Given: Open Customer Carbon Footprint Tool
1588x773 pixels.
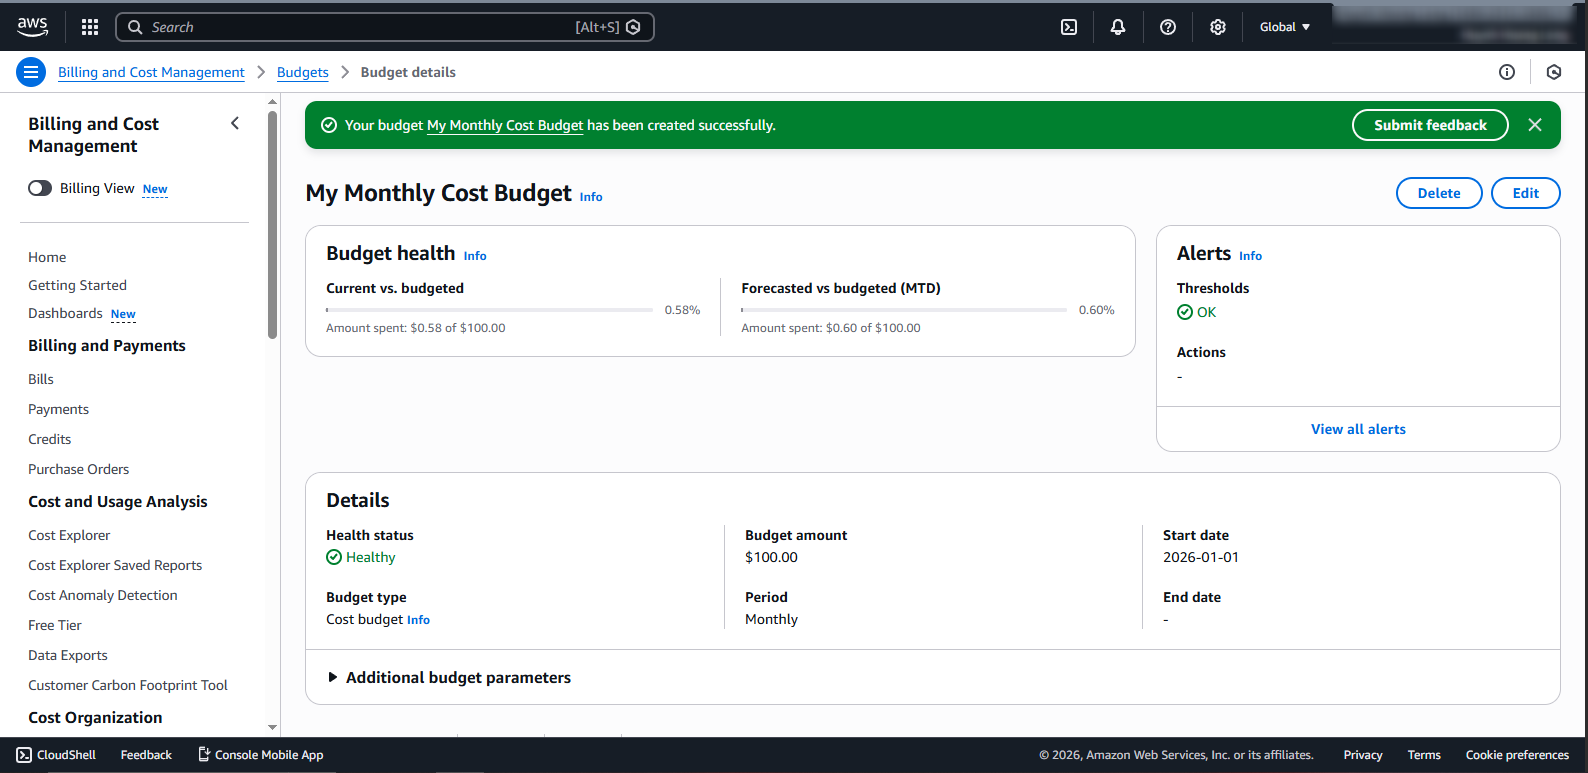Looking at the screenshot, I should pyautogui.click(x=128, y=685).
